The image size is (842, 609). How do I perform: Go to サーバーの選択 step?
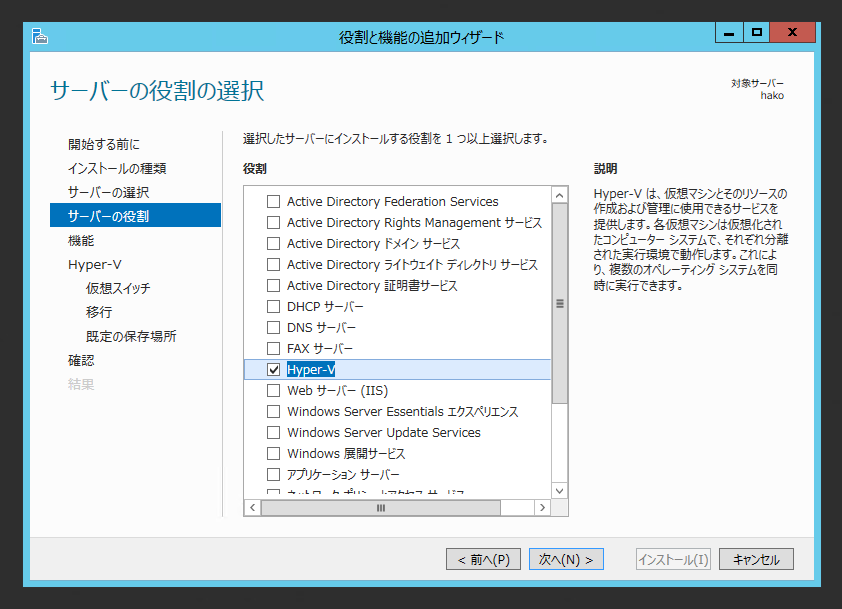pyautogui.click(x=108, y=192)
